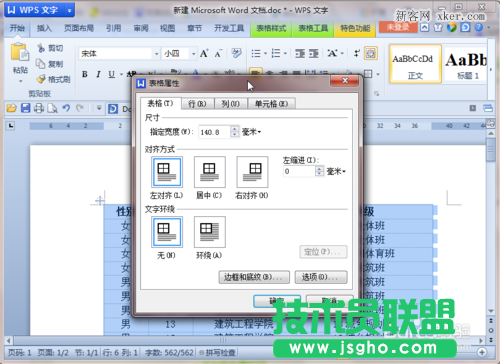Choose left alignment option for table
The width and height of the screenshot is (500, 364).
click(167, 172)
